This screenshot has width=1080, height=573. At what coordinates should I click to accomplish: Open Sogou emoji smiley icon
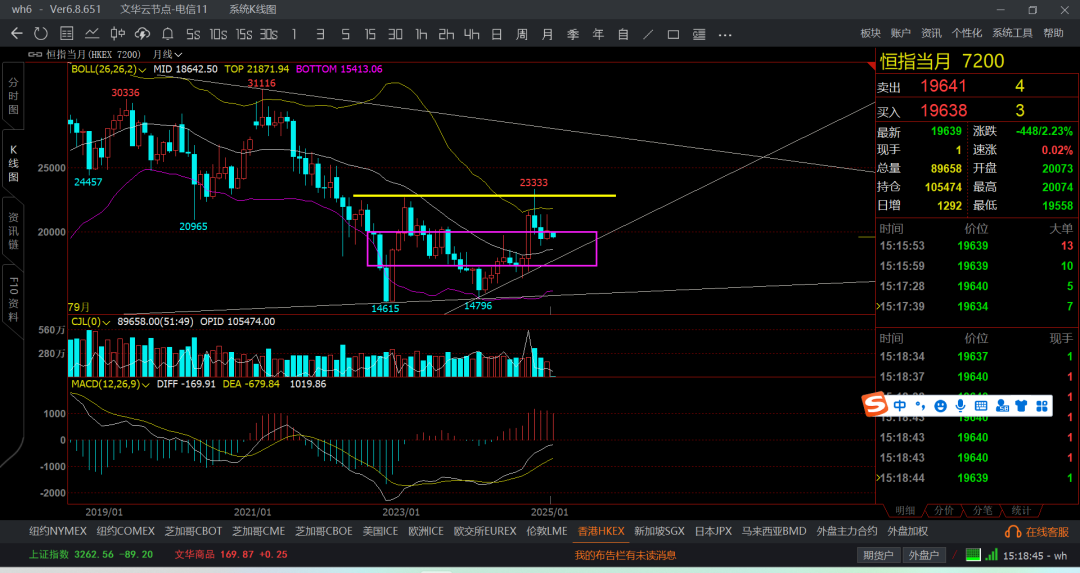coord(940,406)
